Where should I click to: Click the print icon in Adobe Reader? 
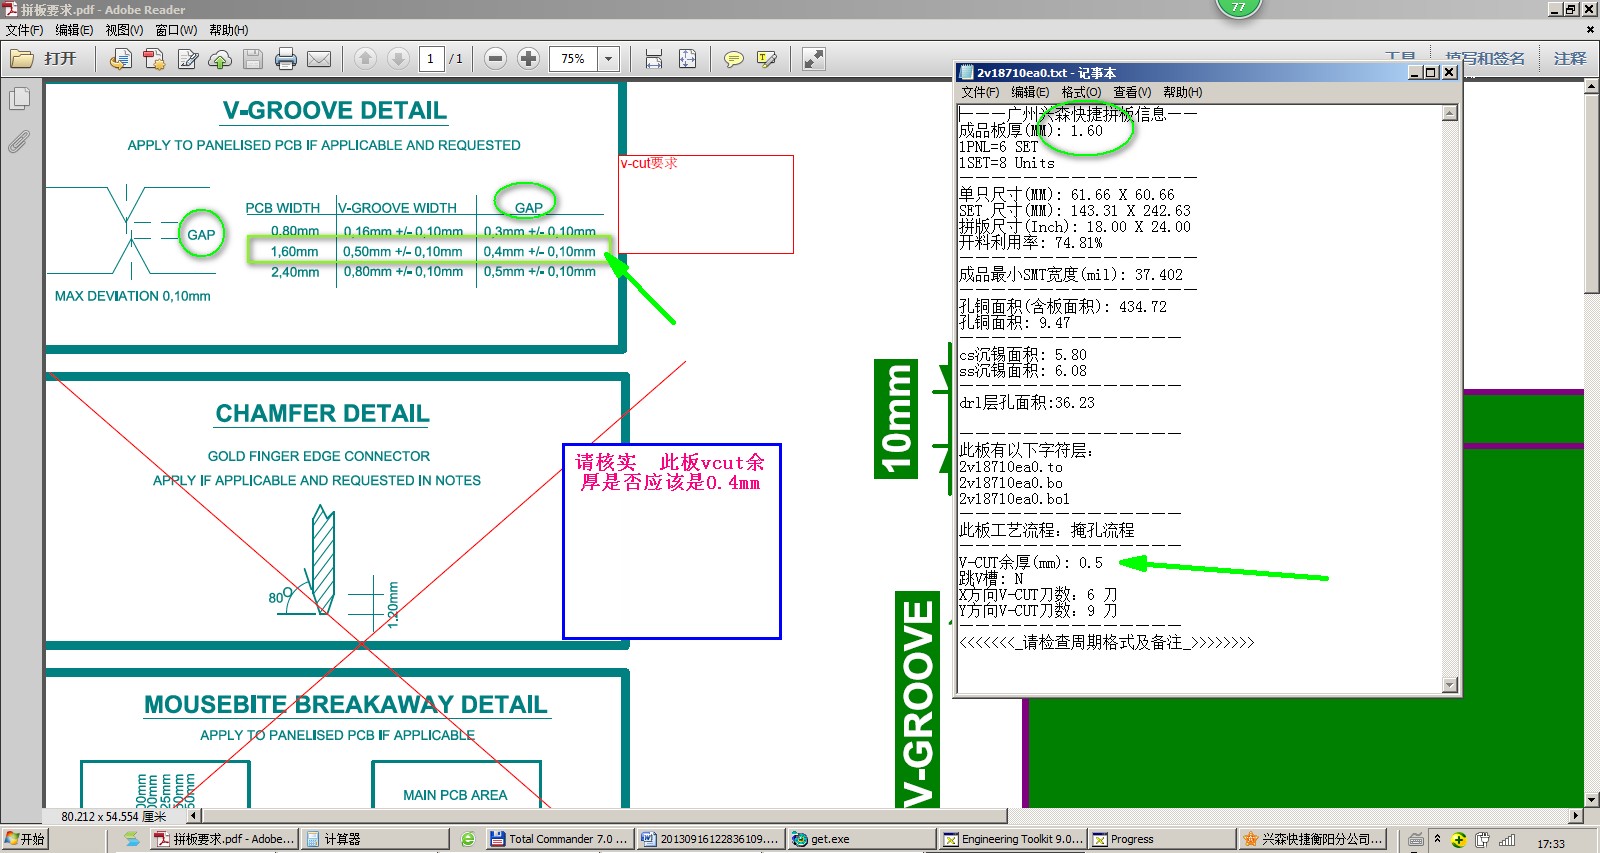point(286,59)
